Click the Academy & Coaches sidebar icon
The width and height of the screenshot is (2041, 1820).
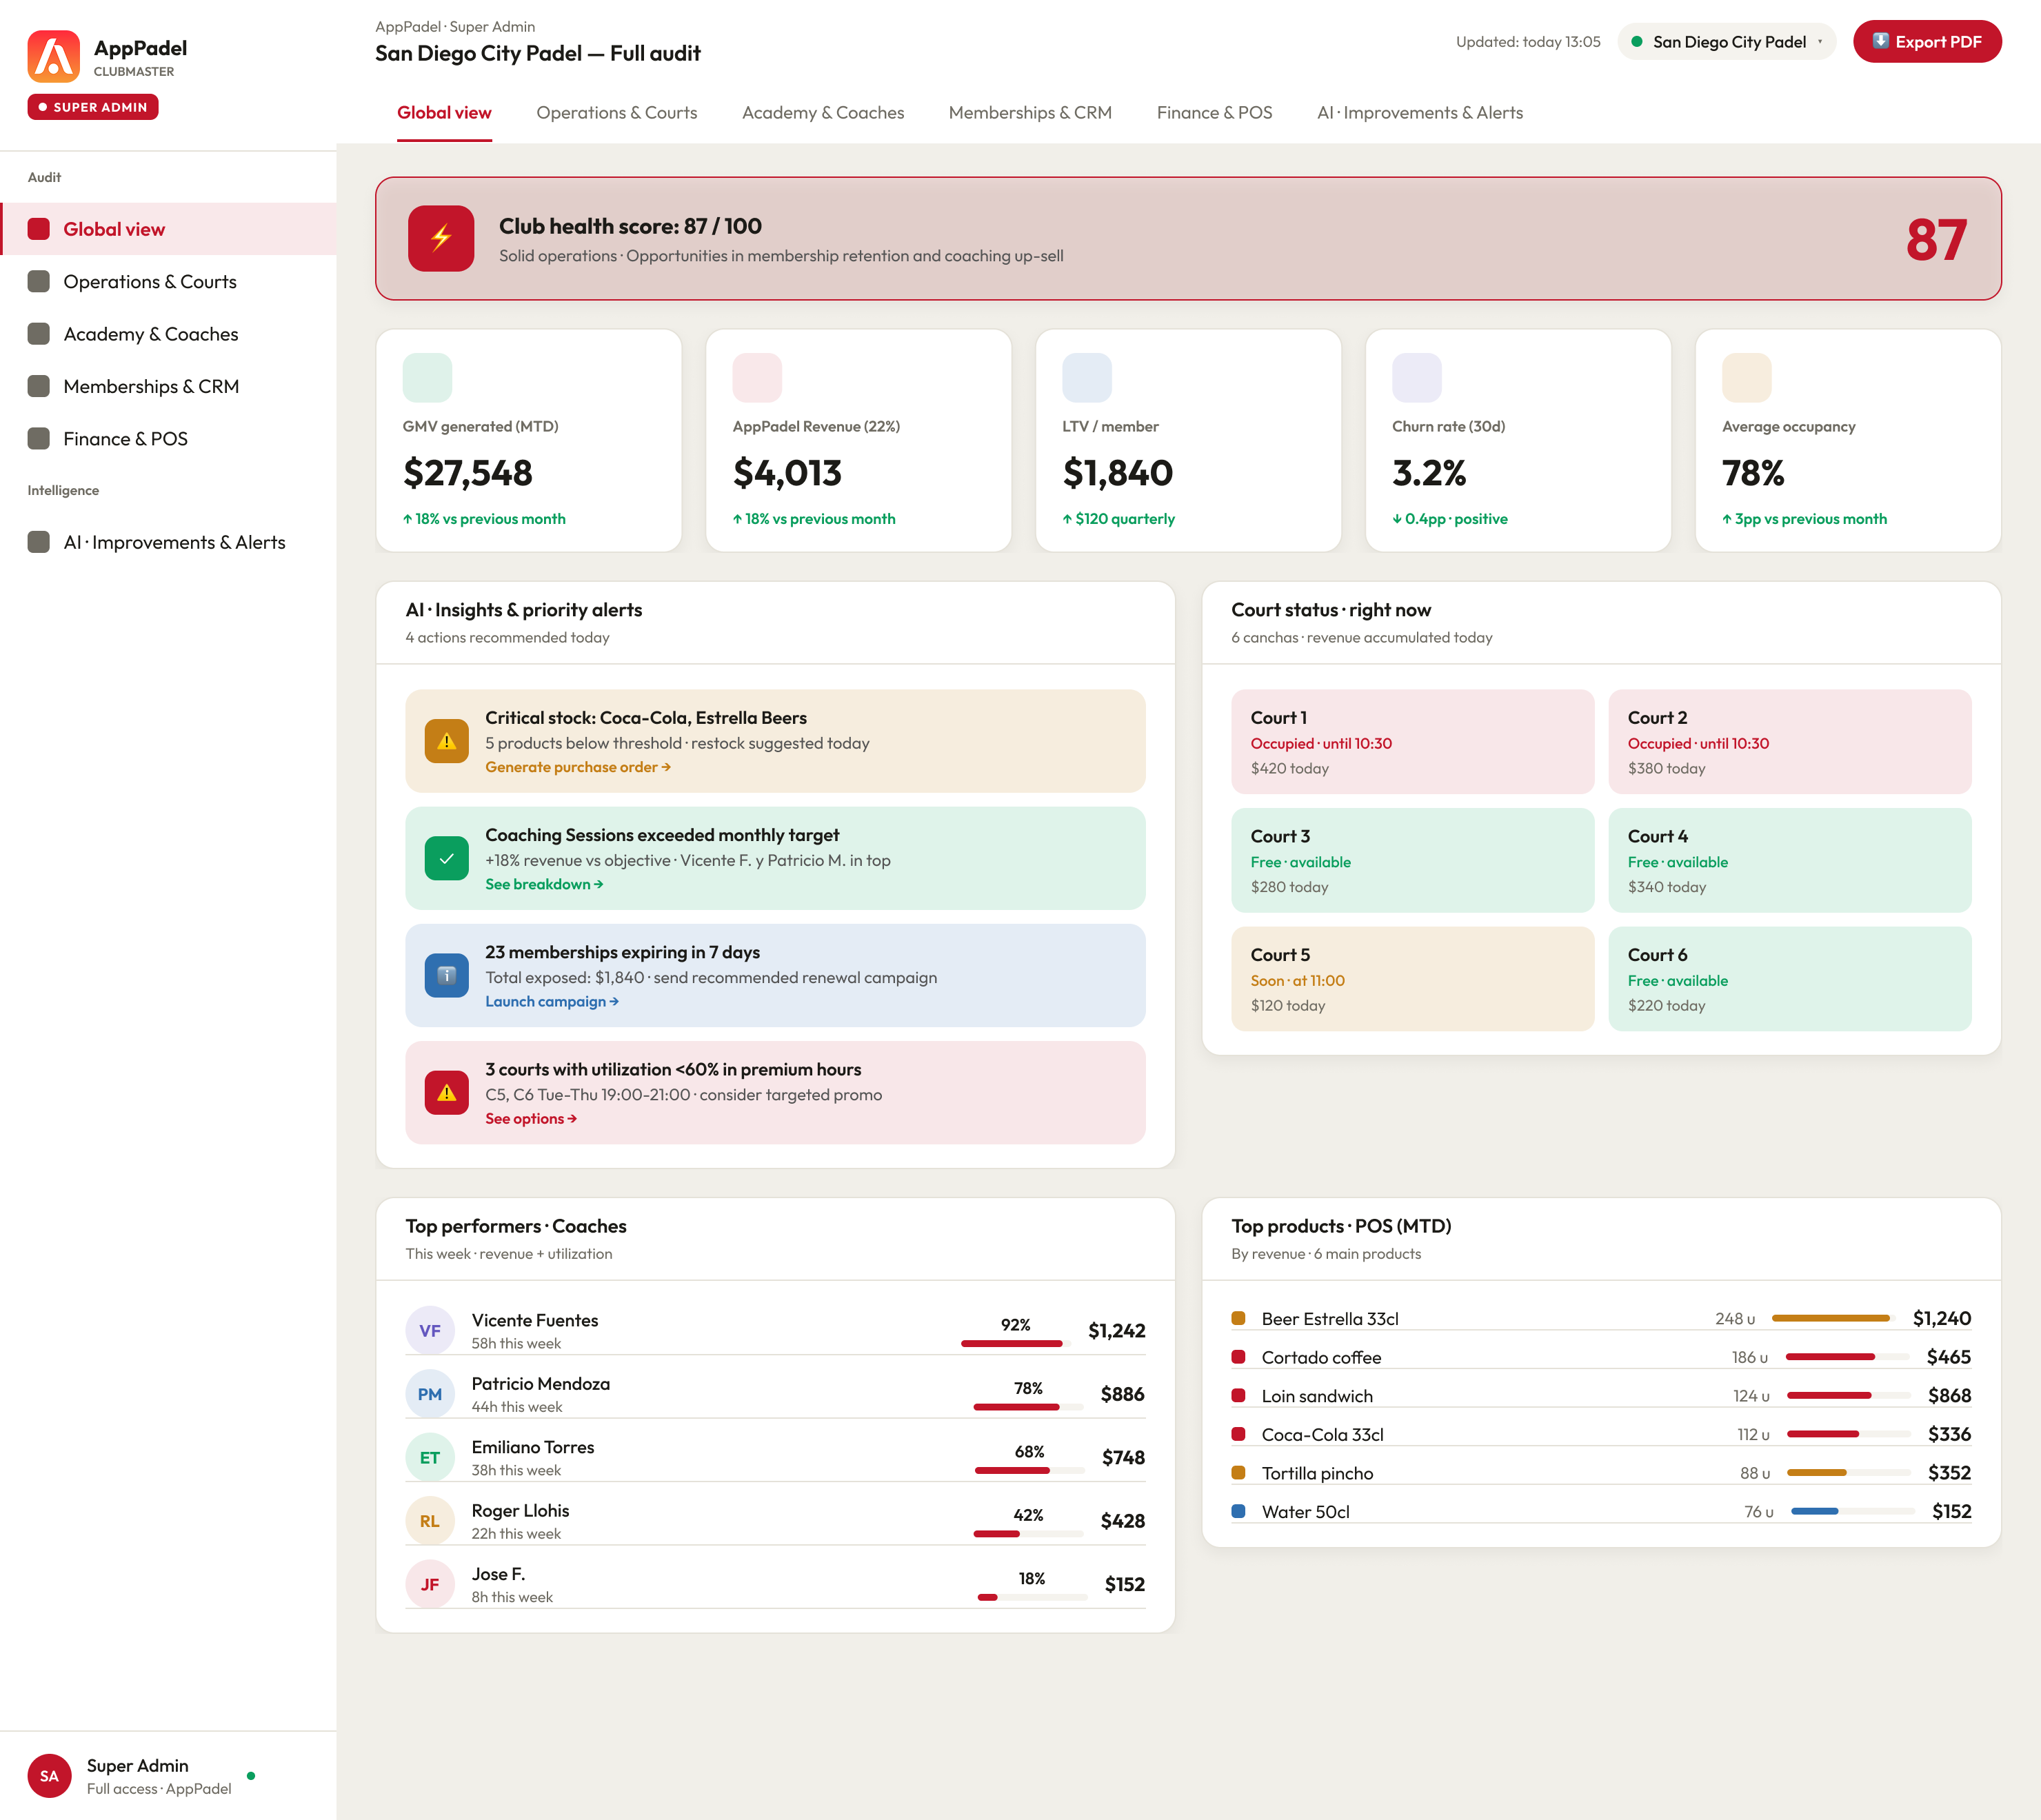pyautogui.click(x=39, y=334)
